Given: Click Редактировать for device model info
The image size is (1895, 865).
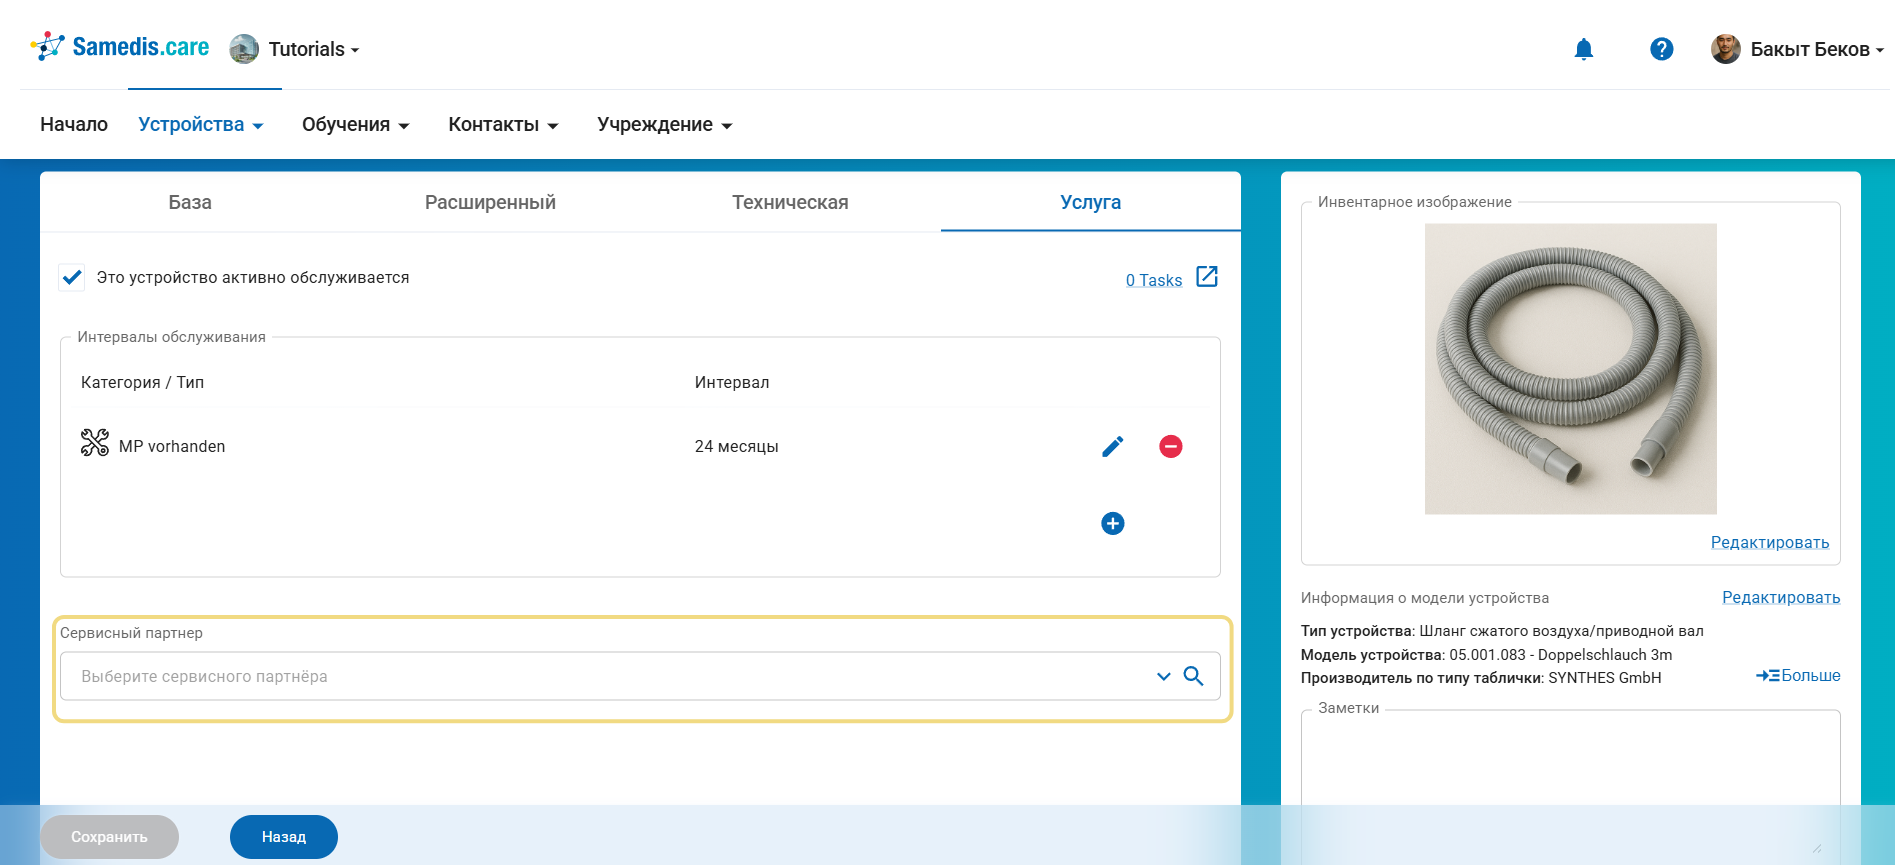Looking at the screenshot, I should click(1780, 597).
